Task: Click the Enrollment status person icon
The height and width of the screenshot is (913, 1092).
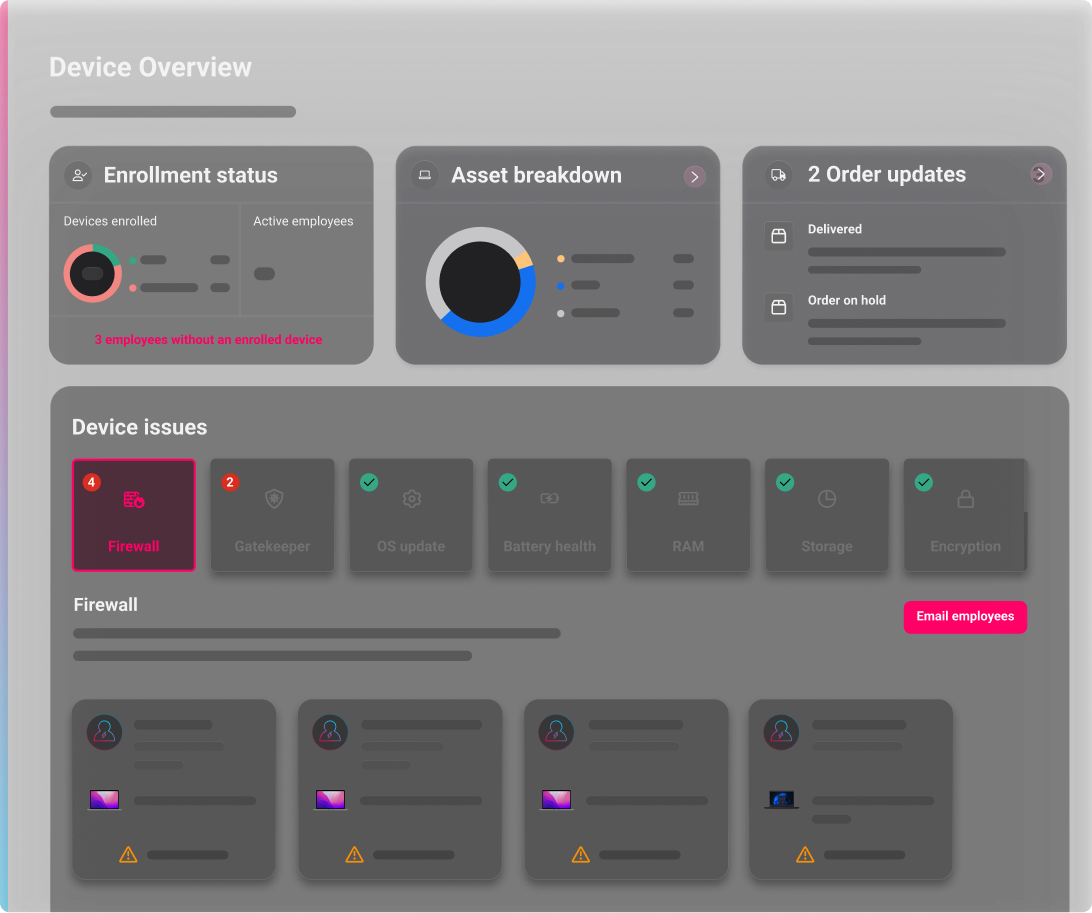Action: point(78,175)
